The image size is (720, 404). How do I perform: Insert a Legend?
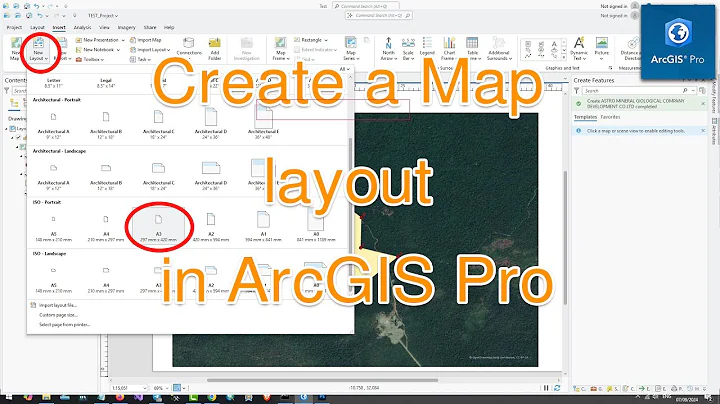click(x=427, y=47)
